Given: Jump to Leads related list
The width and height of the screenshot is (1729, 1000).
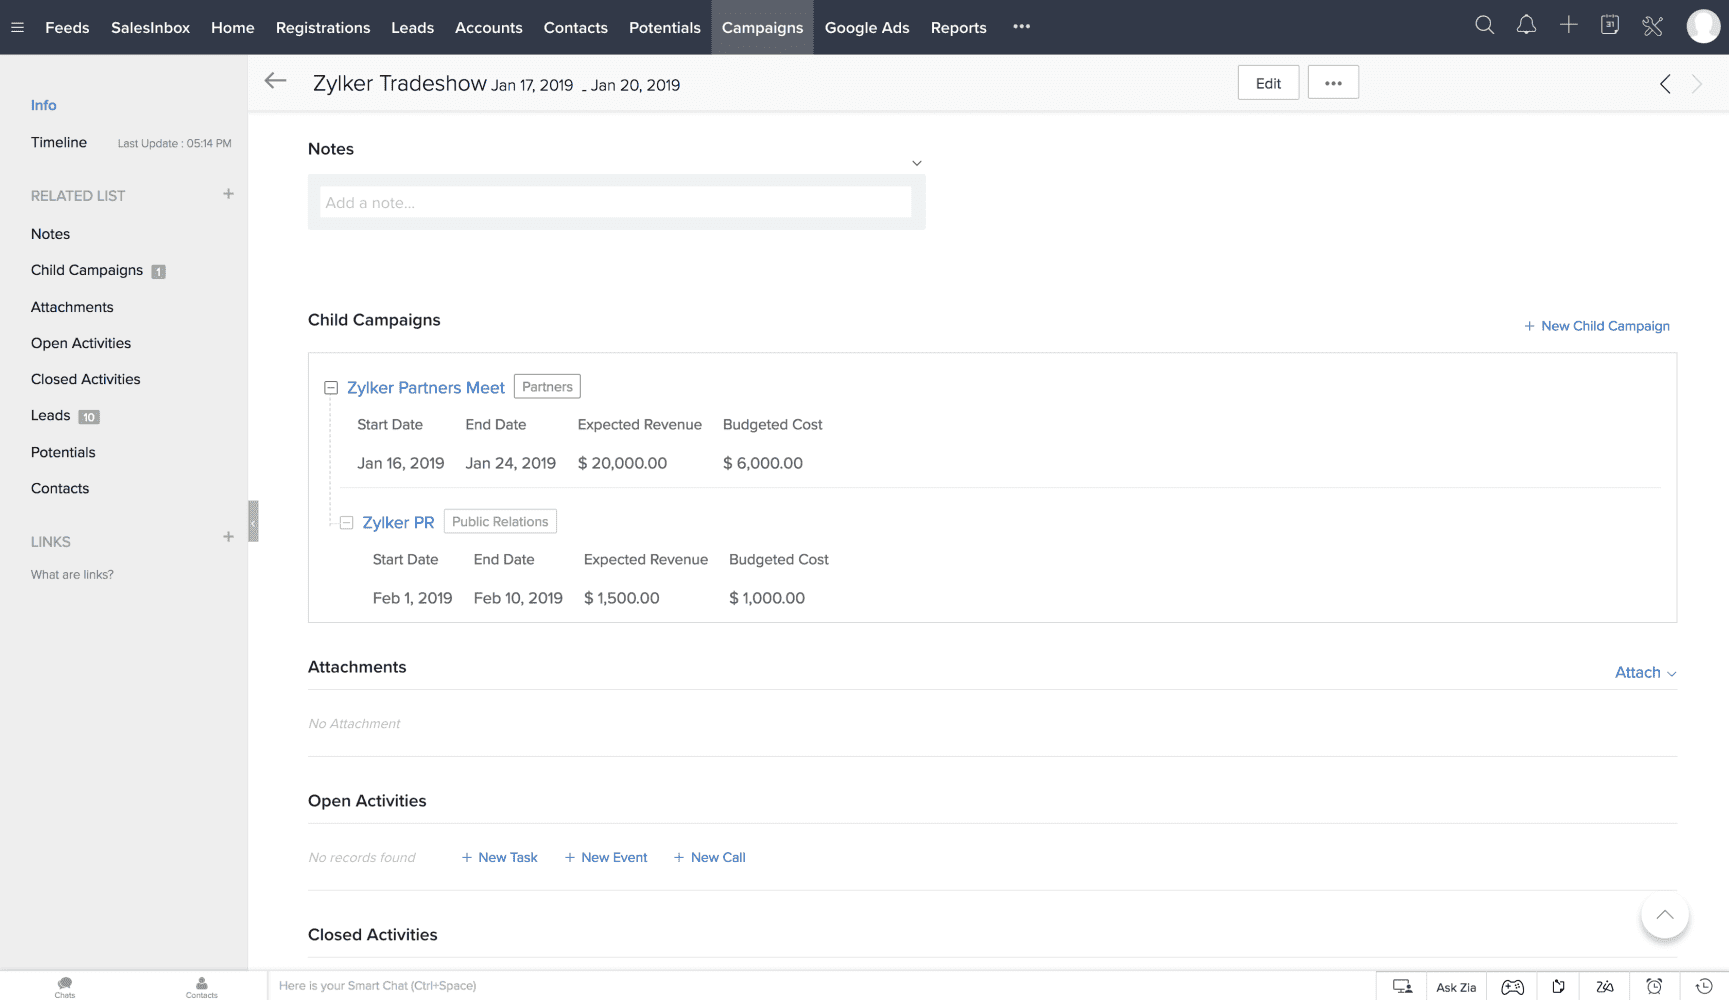Looking at the screenshot, I should [50, 415].
